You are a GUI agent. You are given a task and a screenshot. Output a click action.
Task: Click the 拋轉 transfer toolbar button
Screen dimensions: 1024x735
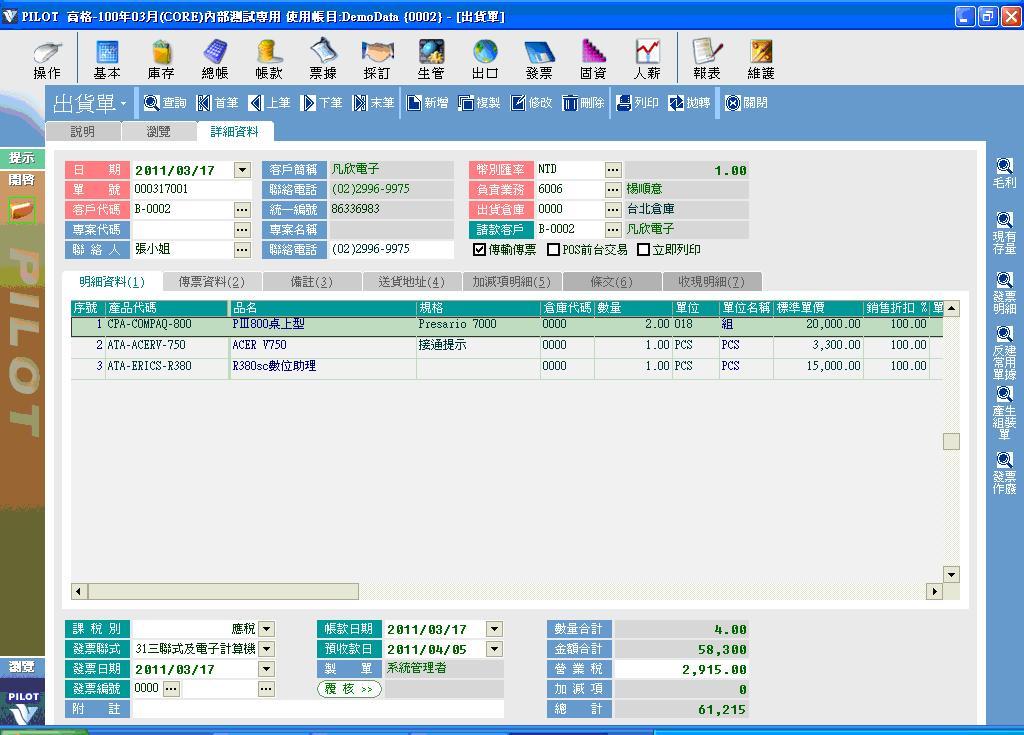point(689,103)
